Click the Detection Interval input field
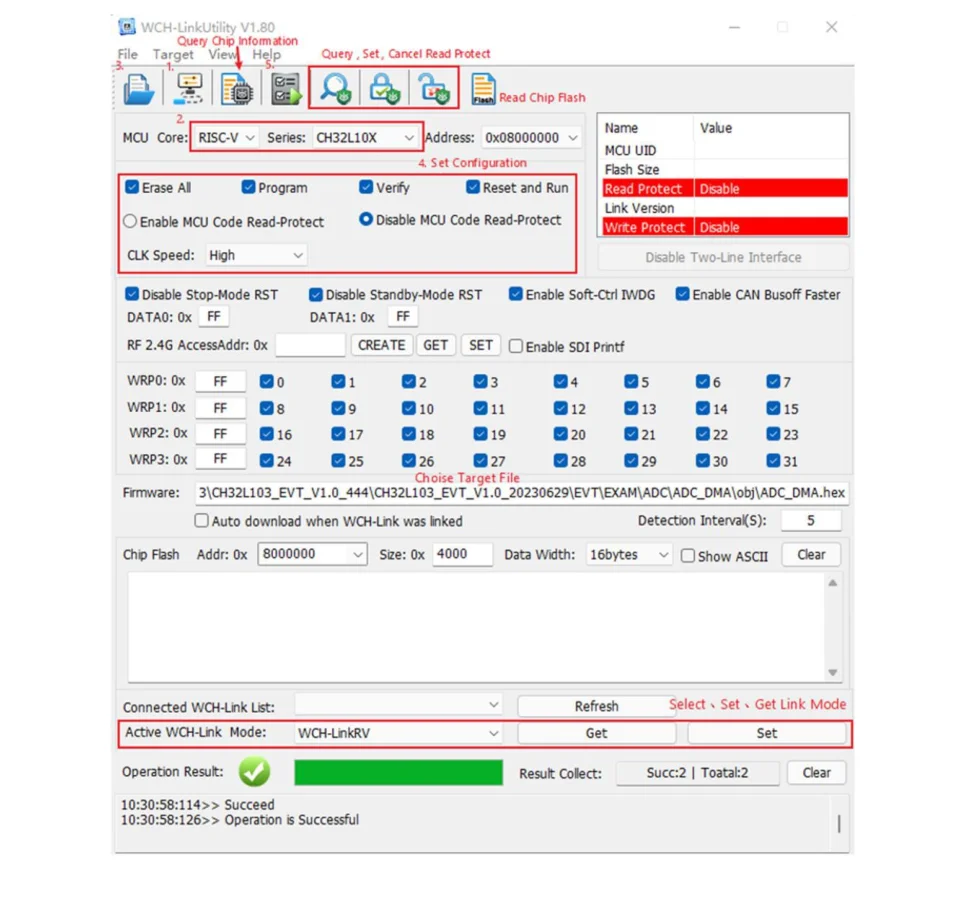The image size is (963, 906). pos(811,520)
